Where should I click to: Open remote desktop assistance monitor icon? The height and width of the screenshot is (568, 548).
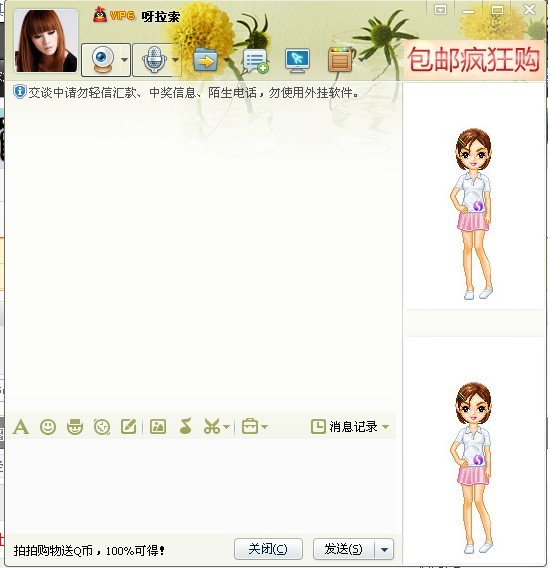pyautogui.click(x=297, y=60)
